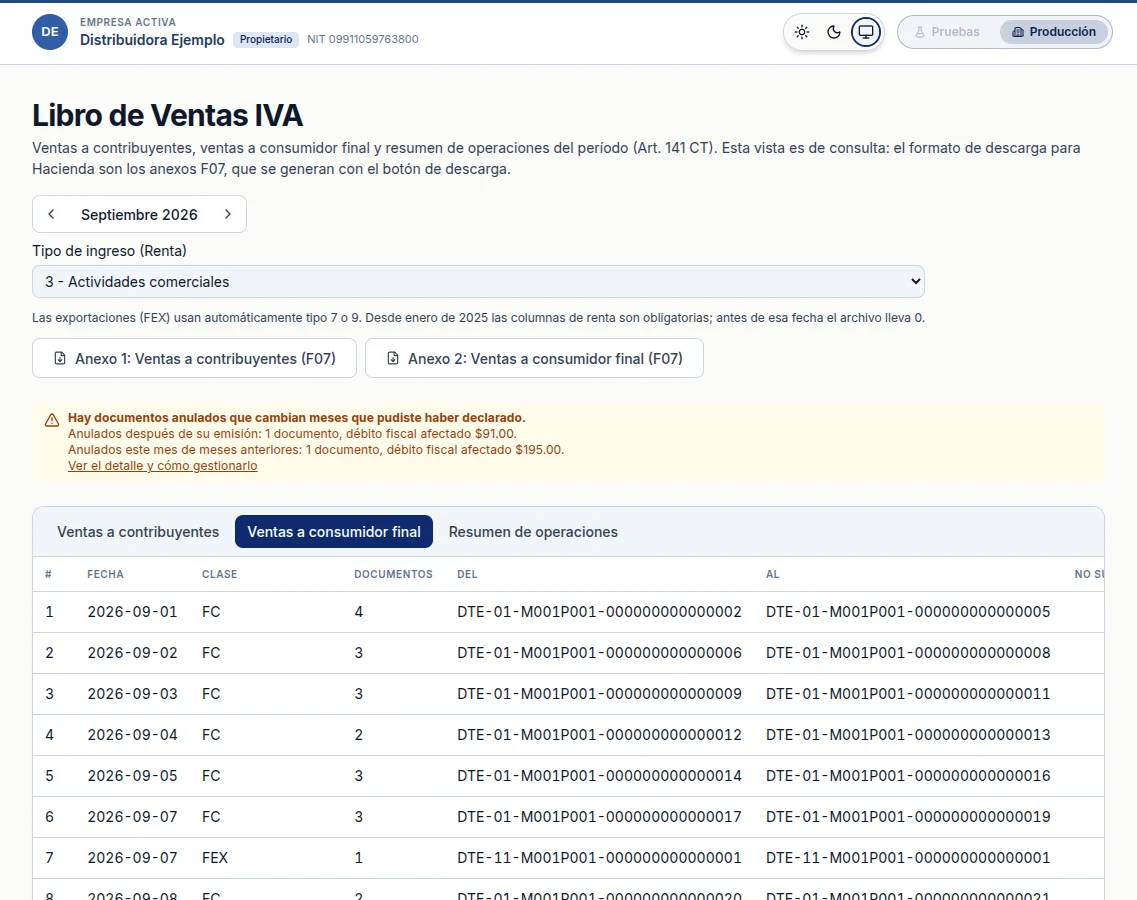Click DTE-01-M001P001-000000000000013 cell
Image resolution: width=1137 pixels, height=900 pixels.
coord(908,735)
